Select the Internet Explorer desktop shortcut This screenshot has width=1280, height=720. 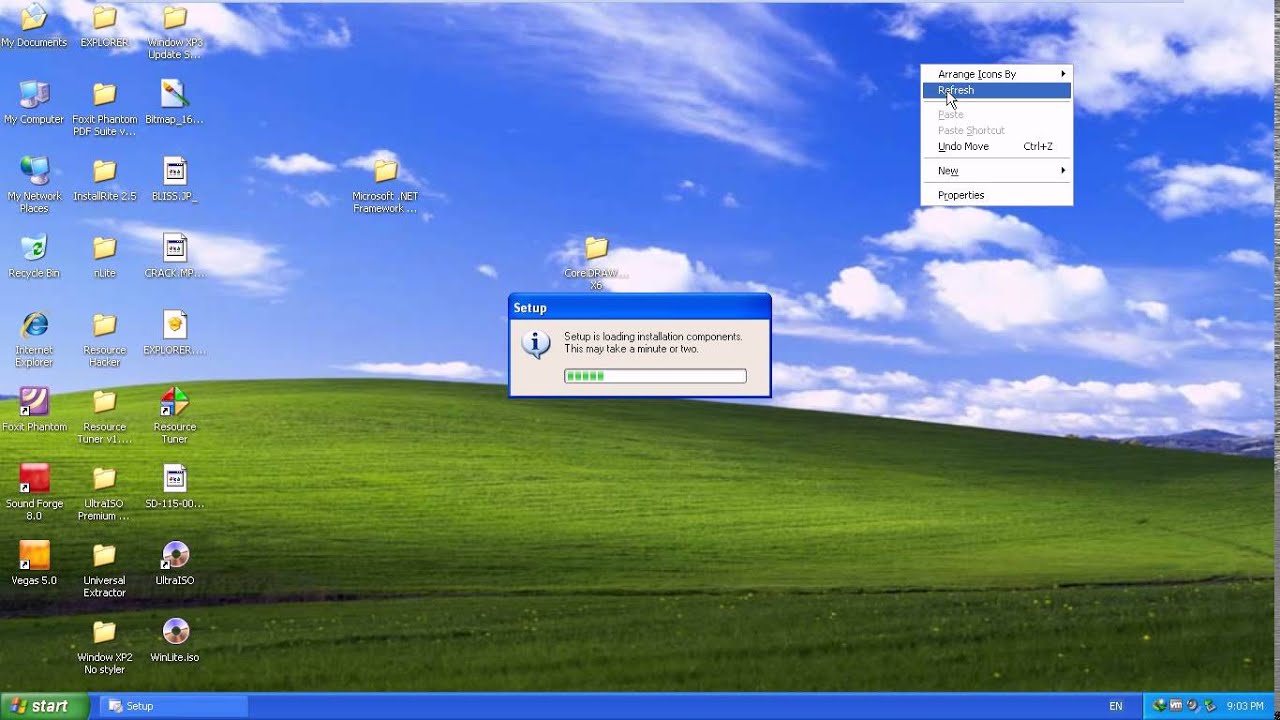point(34,325)
